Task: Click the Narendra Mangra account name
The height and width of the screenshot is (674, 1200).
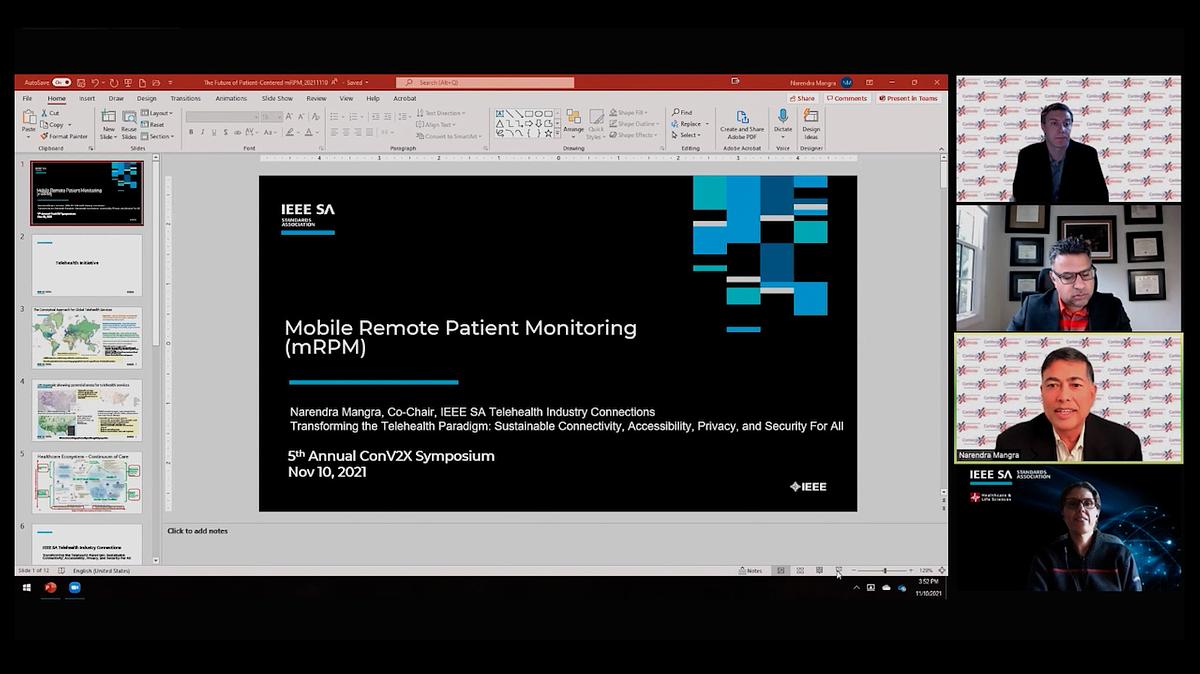Action: pos(811,83)
